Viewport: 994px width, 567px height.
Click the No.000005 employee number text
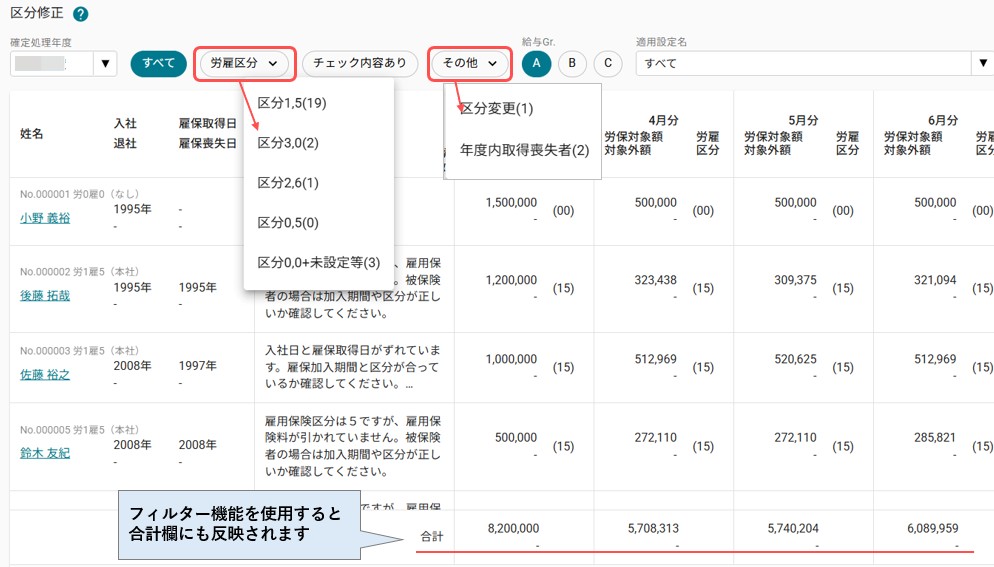pyautogui.click(x=45, y=430)
